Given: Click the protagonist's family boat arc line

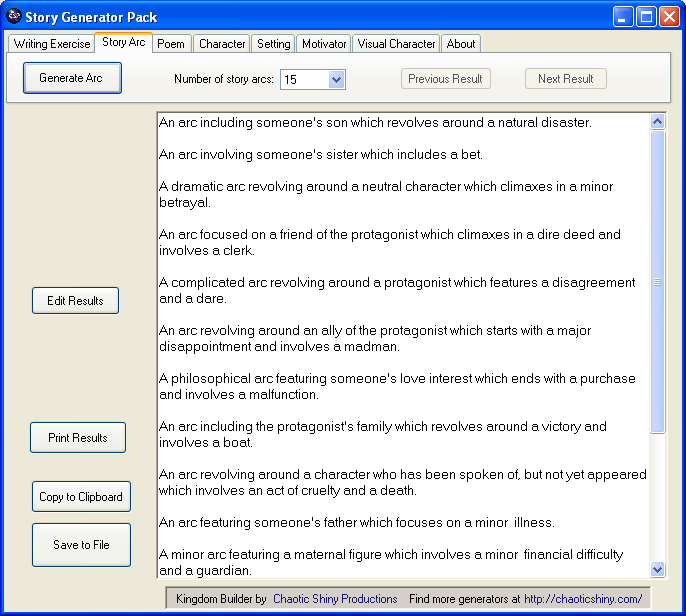Looking at the screenshot, I should tap(382, 434).
